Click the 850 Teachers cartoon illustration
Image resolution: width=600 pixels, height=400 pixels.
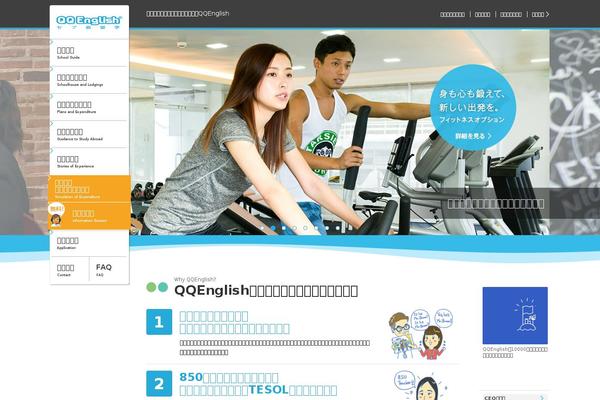tap(419, 385)
